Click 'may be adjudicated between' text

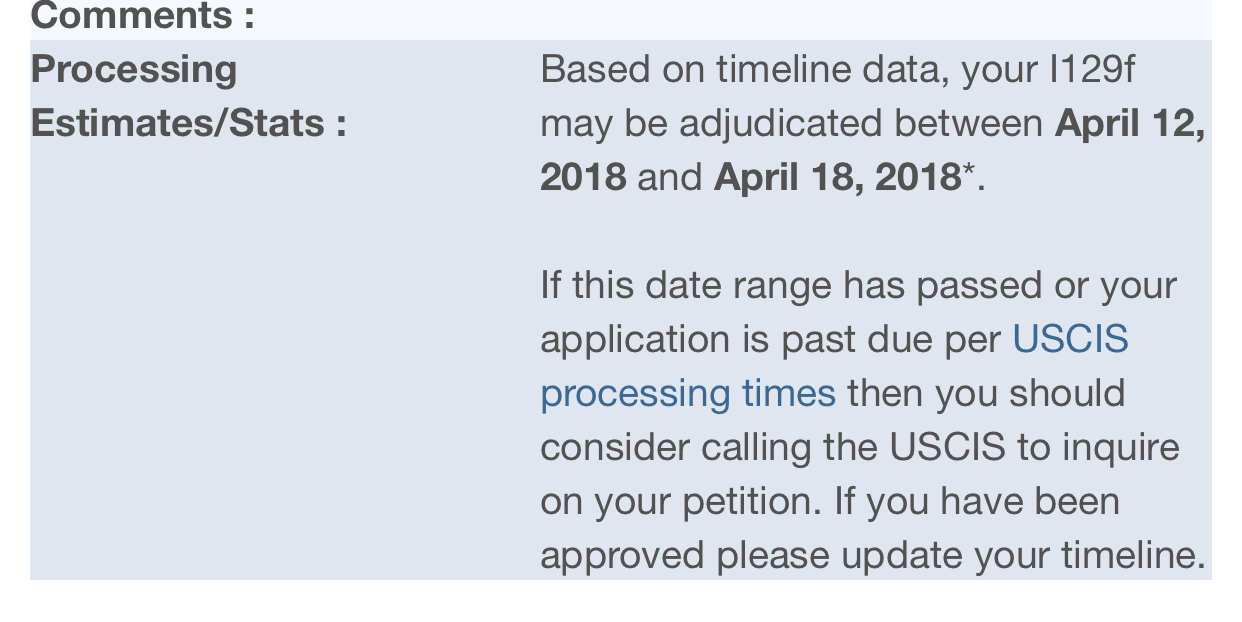[x=792, y=124]
